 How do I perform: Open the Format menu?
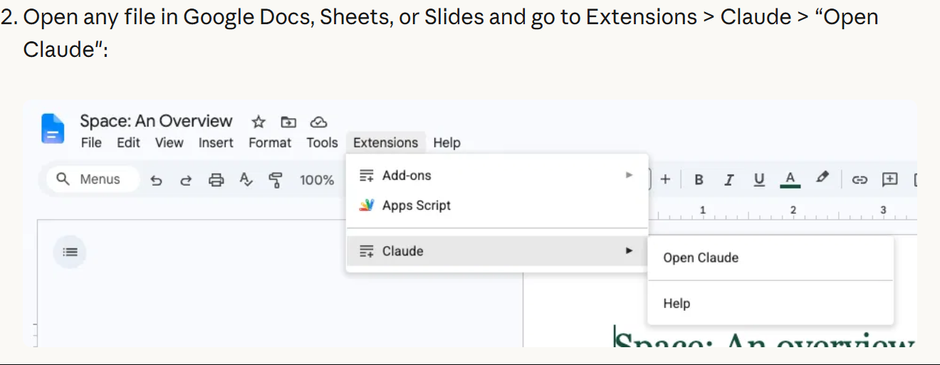[x=270, y=143]
